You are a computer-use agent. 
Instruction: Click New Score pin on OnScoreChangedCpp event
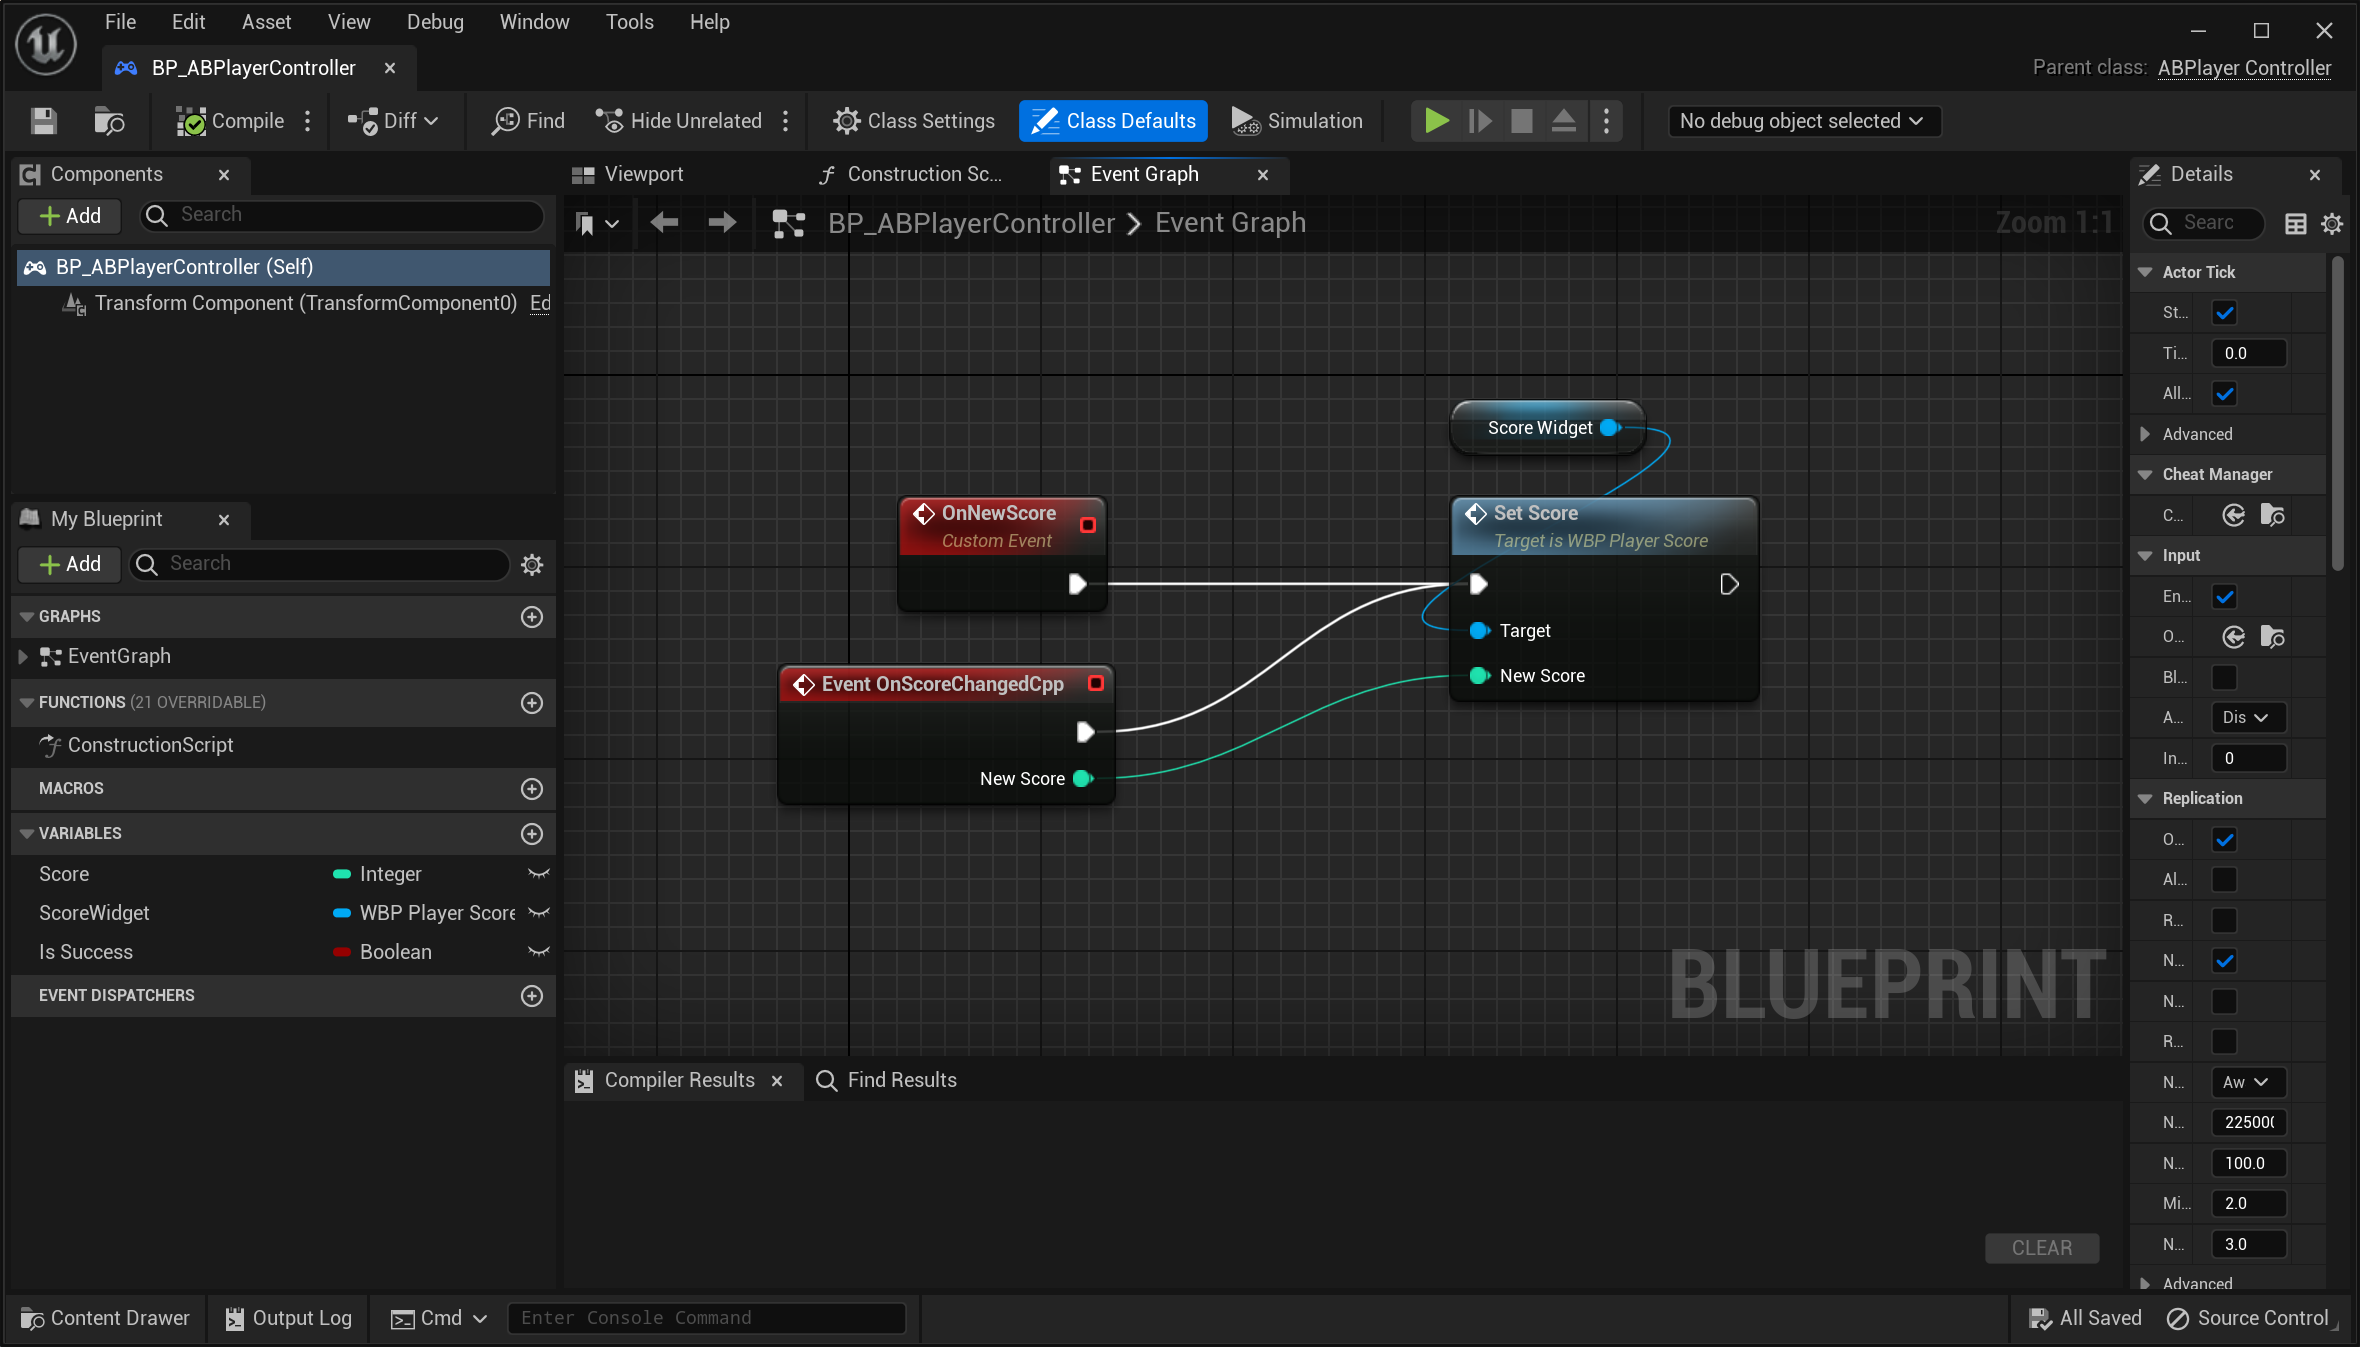(1083, 779)
